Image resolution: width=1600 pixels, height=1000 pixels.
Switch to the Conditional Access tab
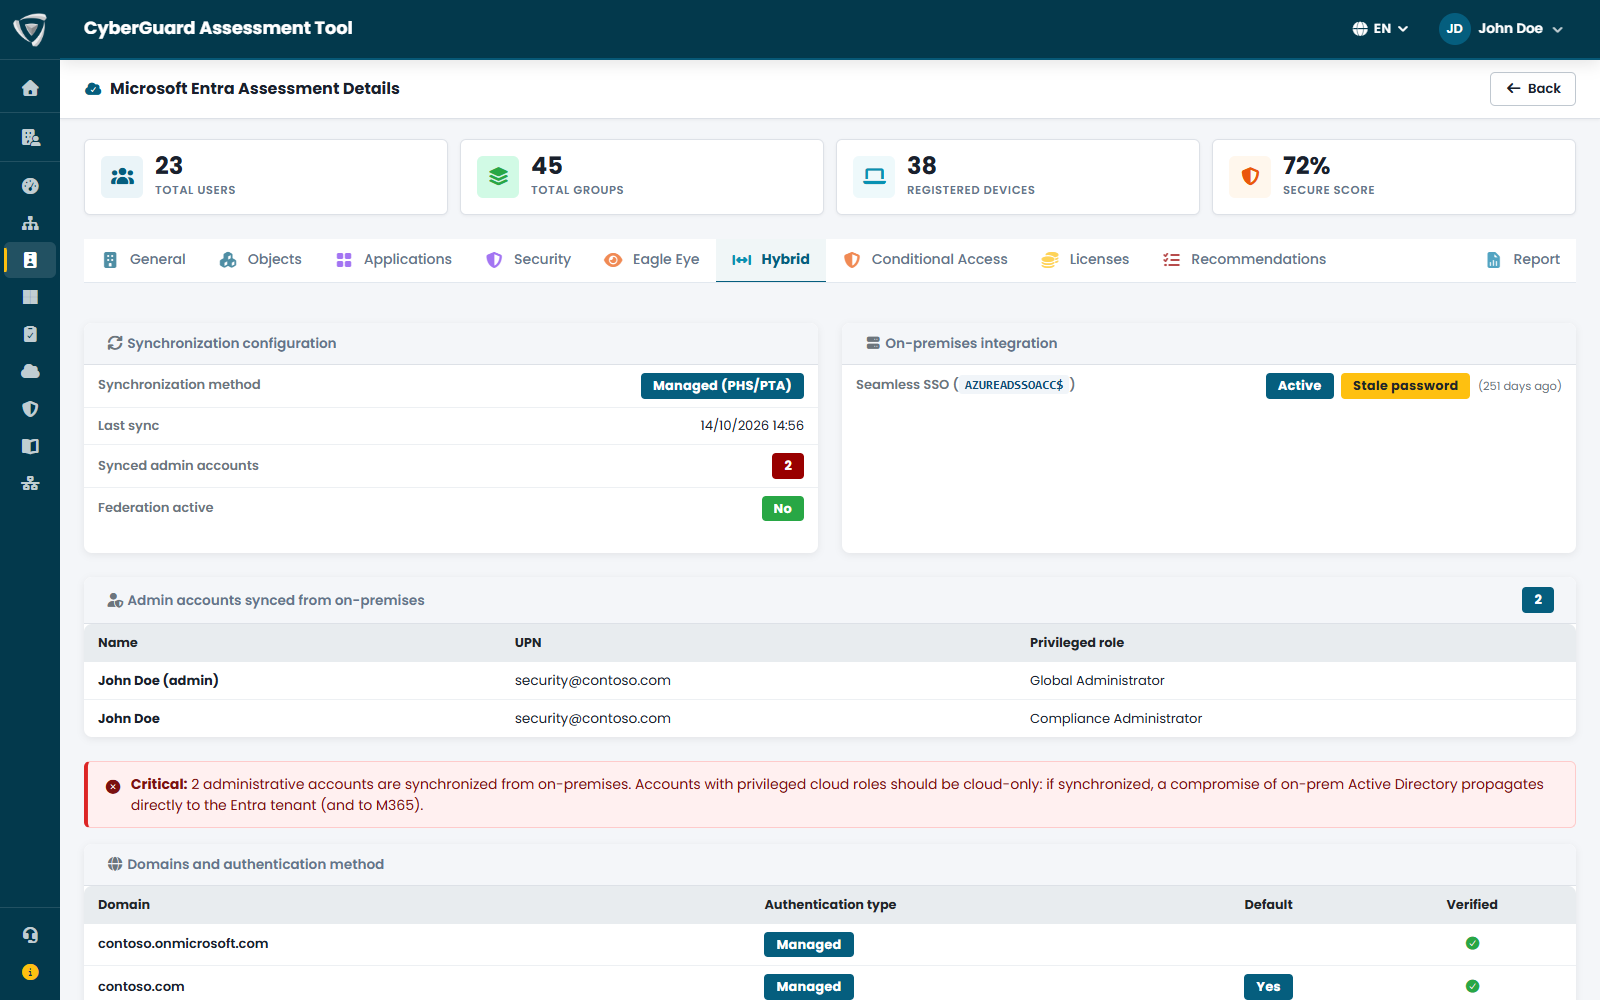point(926,260)
